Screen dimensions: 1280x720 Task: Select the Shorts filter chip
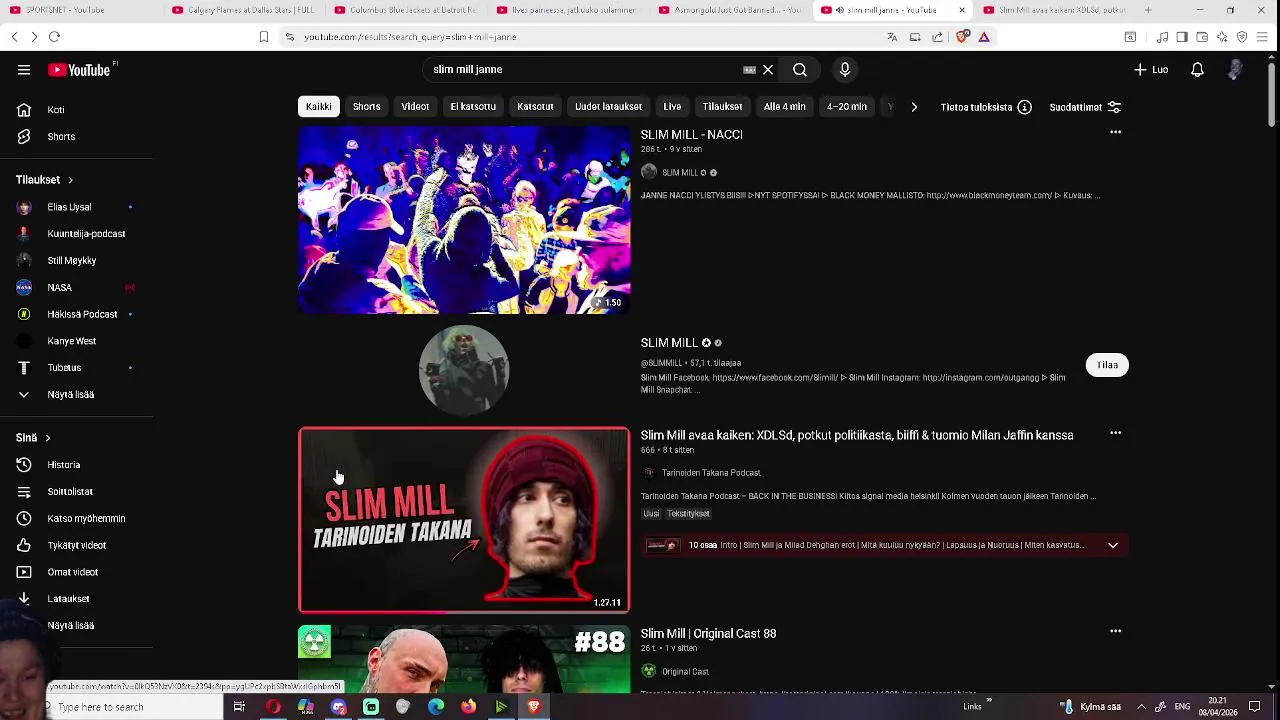click(366, 107)
